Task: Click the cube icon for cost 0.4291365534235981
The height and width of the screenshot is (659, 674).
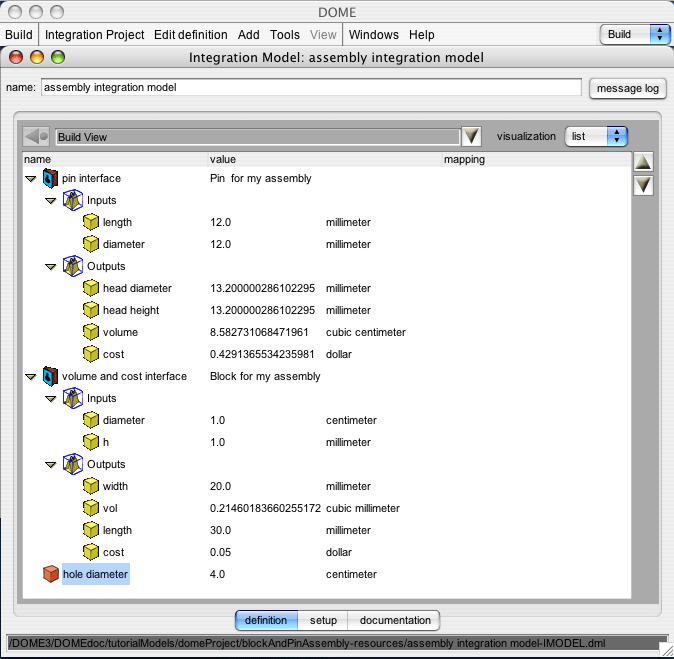Action: point(91,354)
